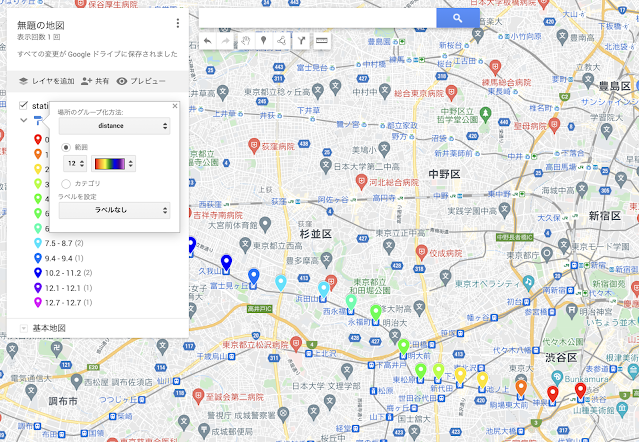Click the yellow-green map pin at 新代田

point(438,371)
